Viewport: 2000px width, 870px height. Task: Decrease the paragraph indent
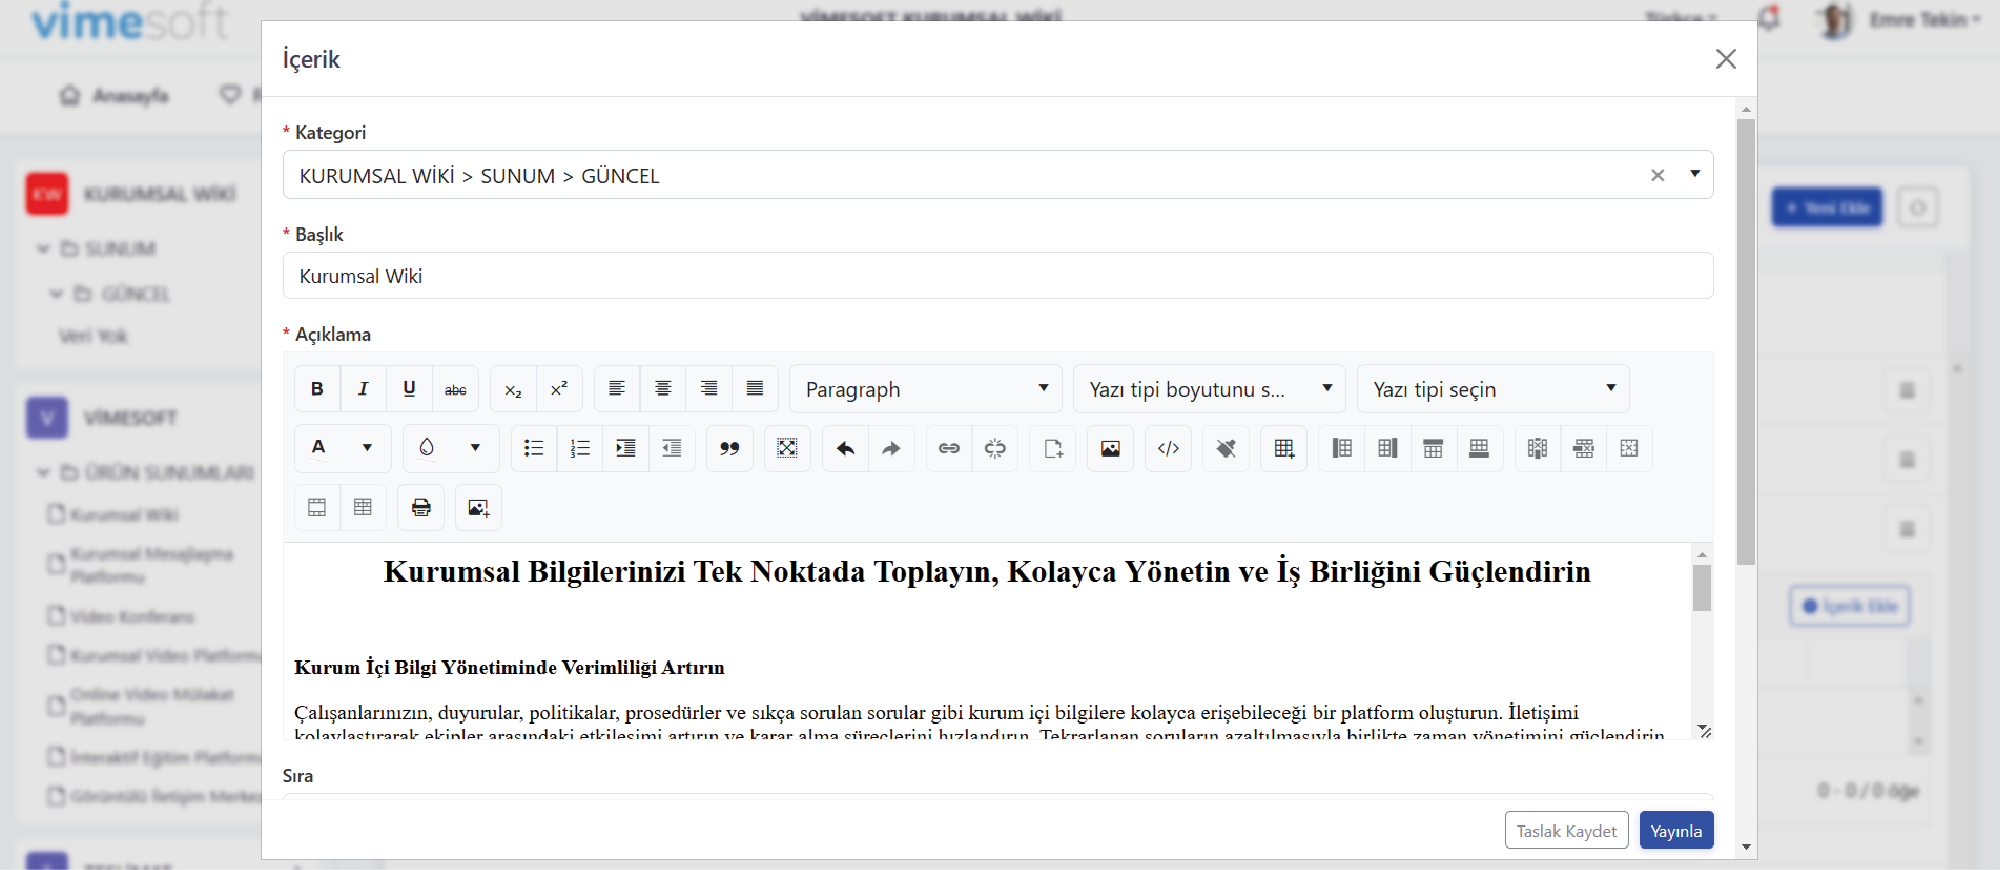click(672, 448)
